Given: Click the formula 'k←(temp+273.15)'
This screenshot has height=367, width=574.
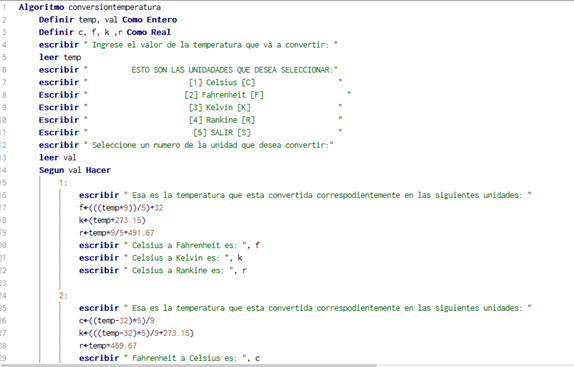Looking at the screenshot, I should point(112,220).
